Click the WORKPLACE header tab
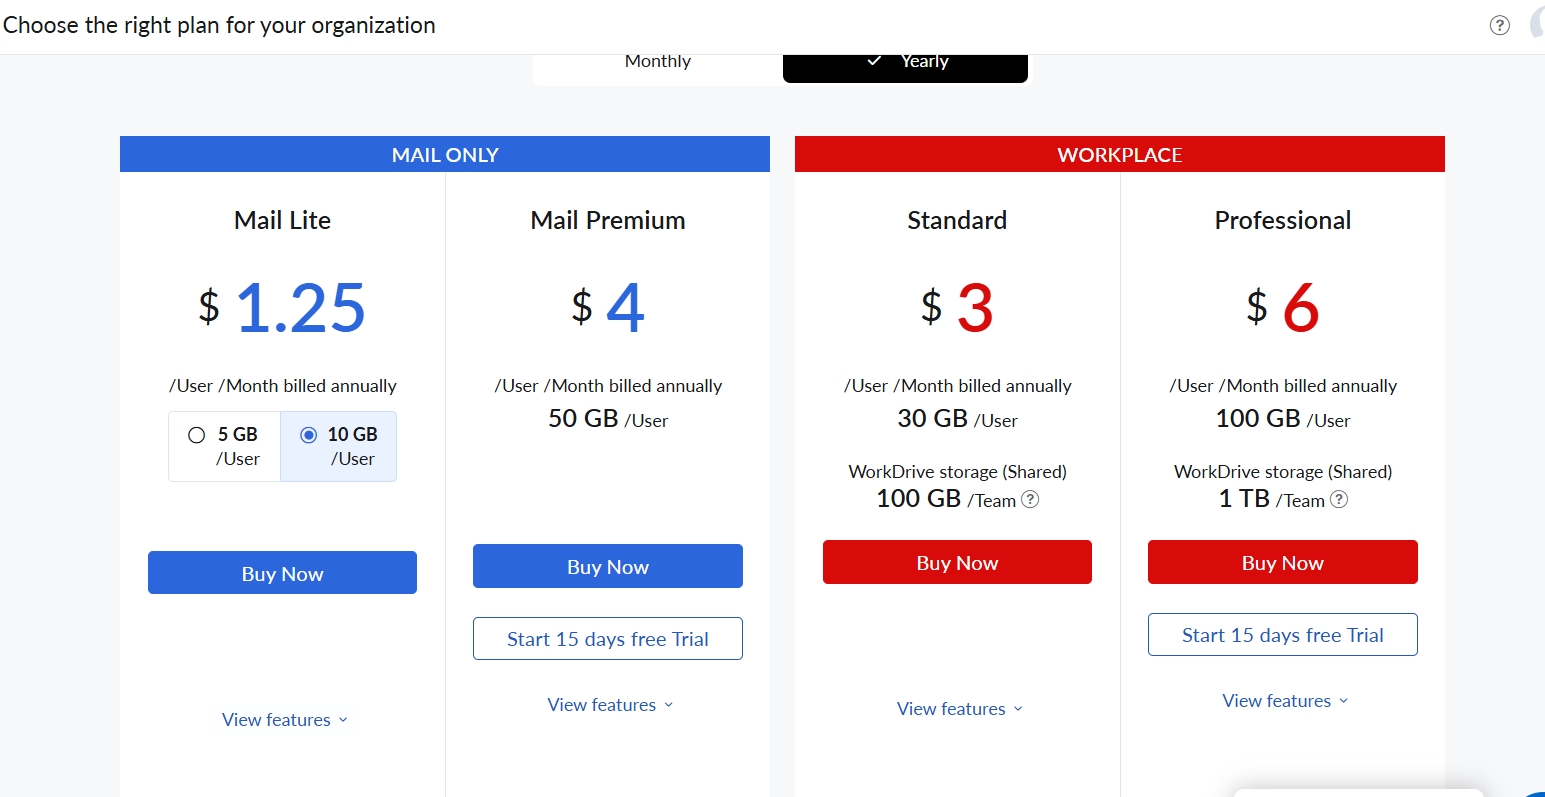Screen dimensions: 1545x797 1120,154
